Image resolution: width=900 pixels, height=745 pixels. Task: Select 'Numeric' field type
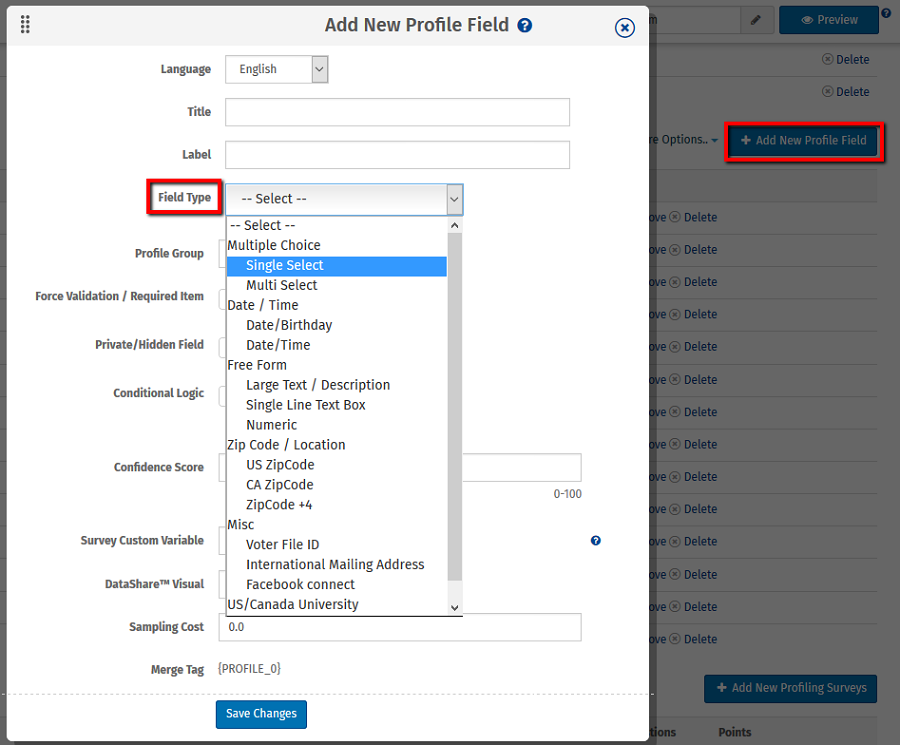point(337,425)
